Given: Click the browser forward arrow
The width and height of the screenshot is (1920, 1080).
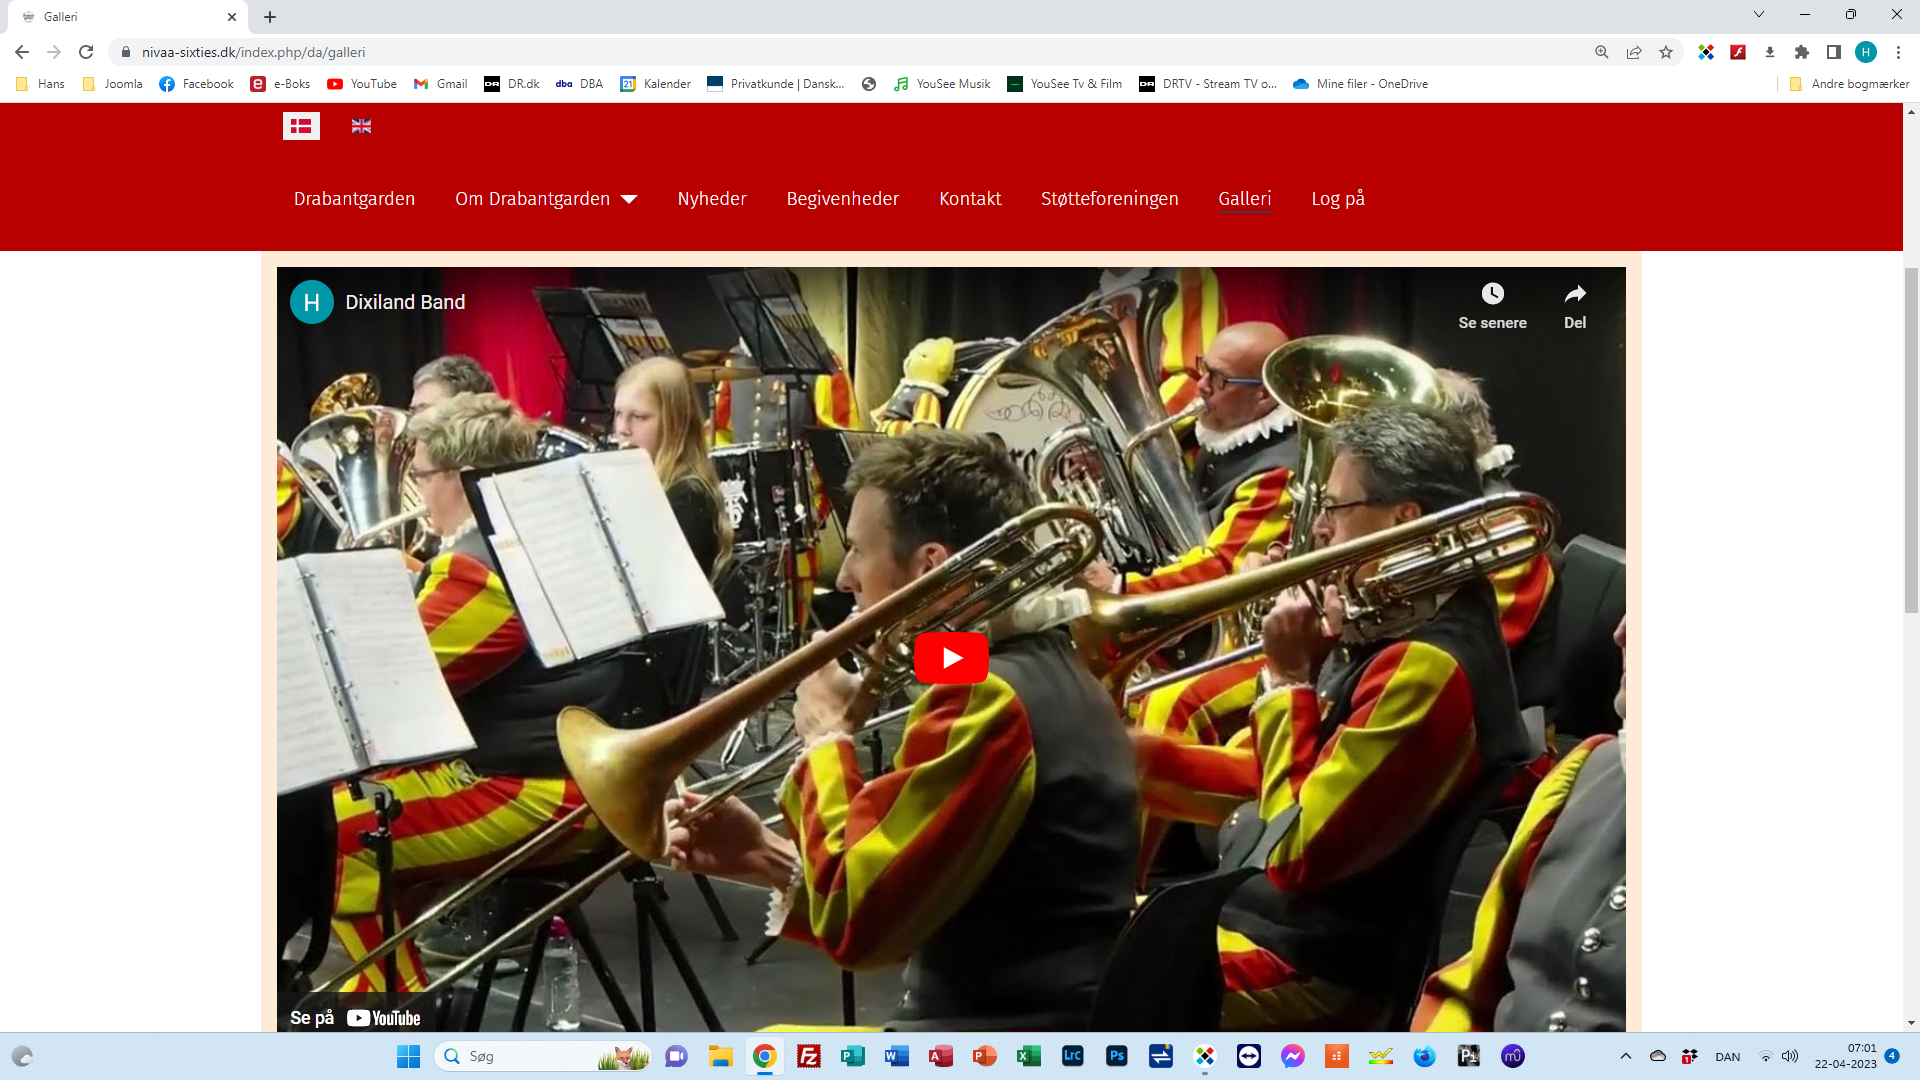Looking at the screenshot, I should [x=54, y=52].
